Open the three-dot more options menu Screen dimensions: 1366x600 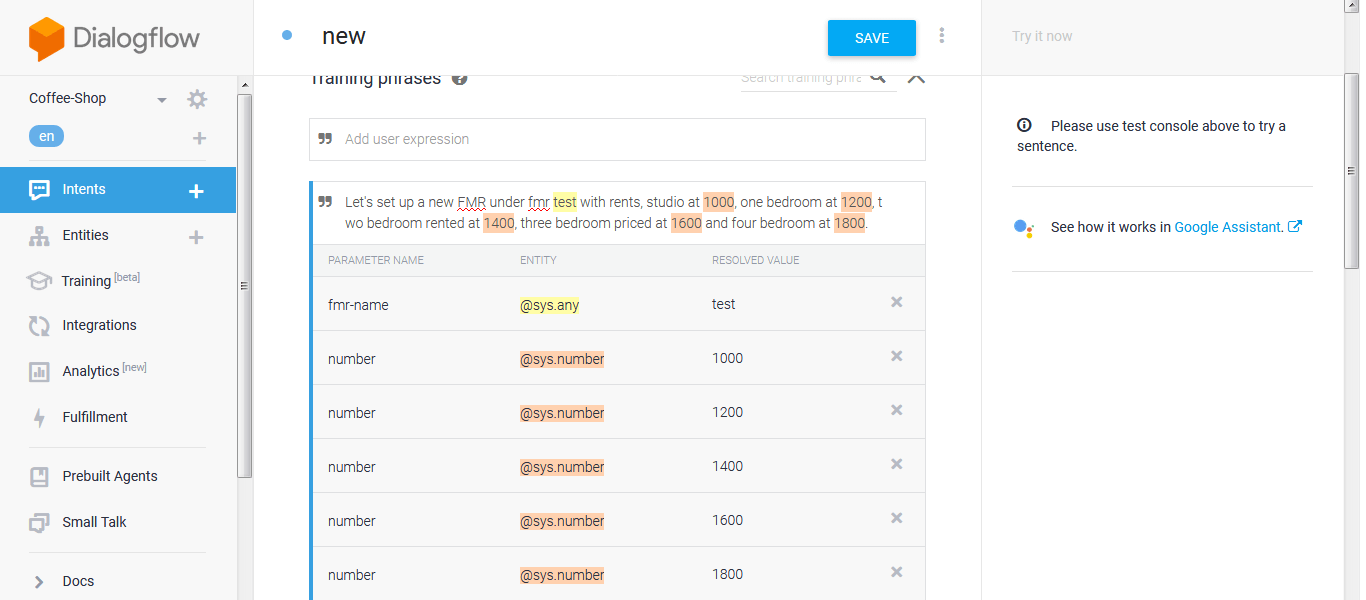pyautogui.click(x=942, y=36)
